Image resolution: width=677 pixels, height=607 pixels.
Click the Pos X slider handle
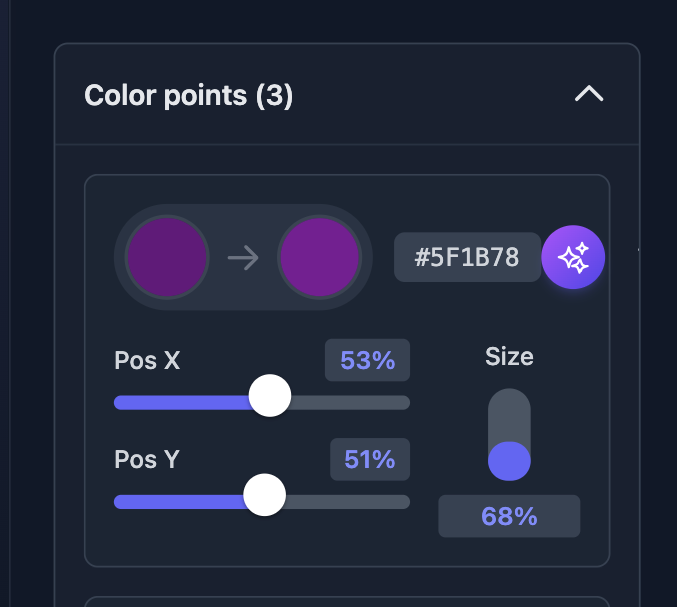[x=269, y=397]
